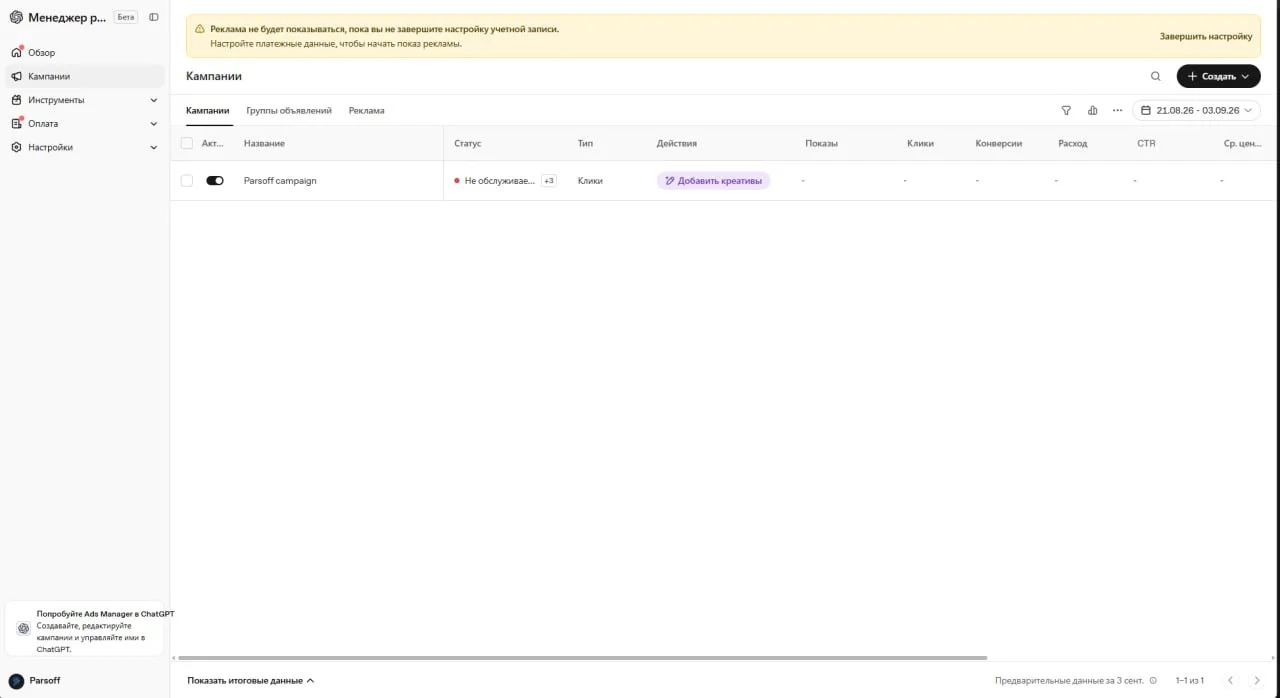Screen dimensions: 1280x698
Task: Click the Parsoff account avatar
Action: (16, 680)
